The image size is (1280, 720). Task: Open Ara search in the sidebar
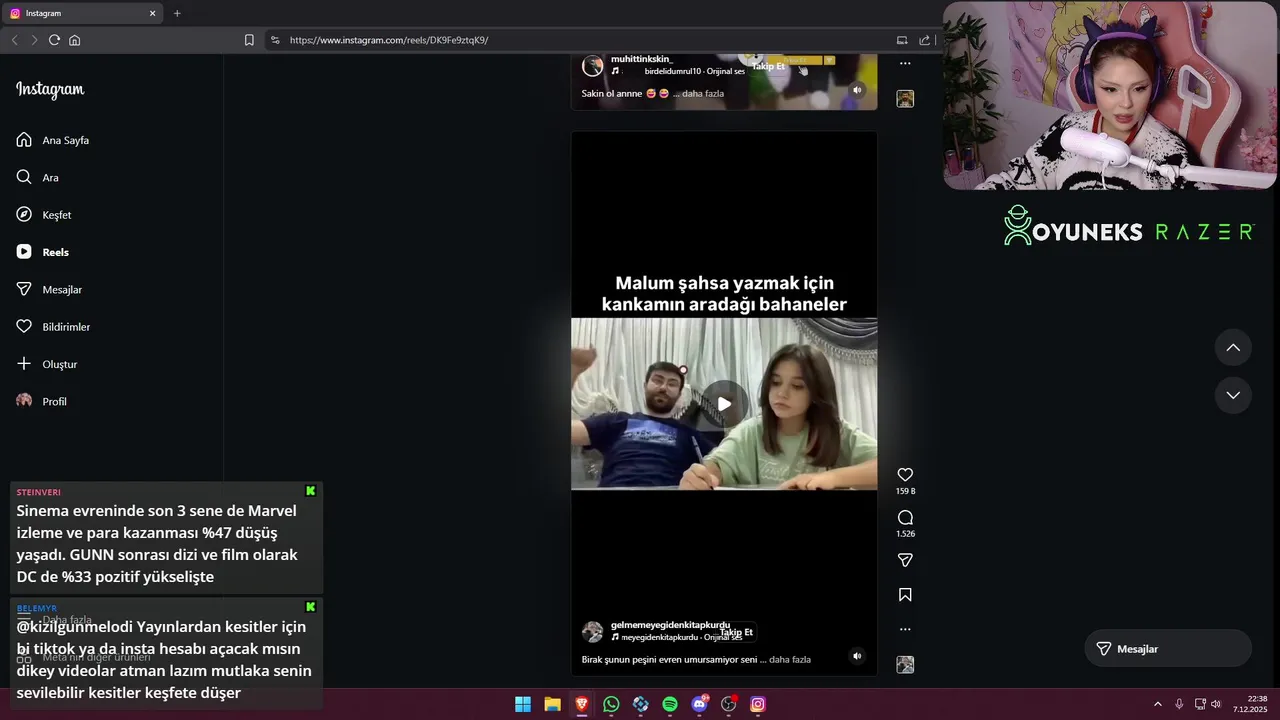pos(38,177)
